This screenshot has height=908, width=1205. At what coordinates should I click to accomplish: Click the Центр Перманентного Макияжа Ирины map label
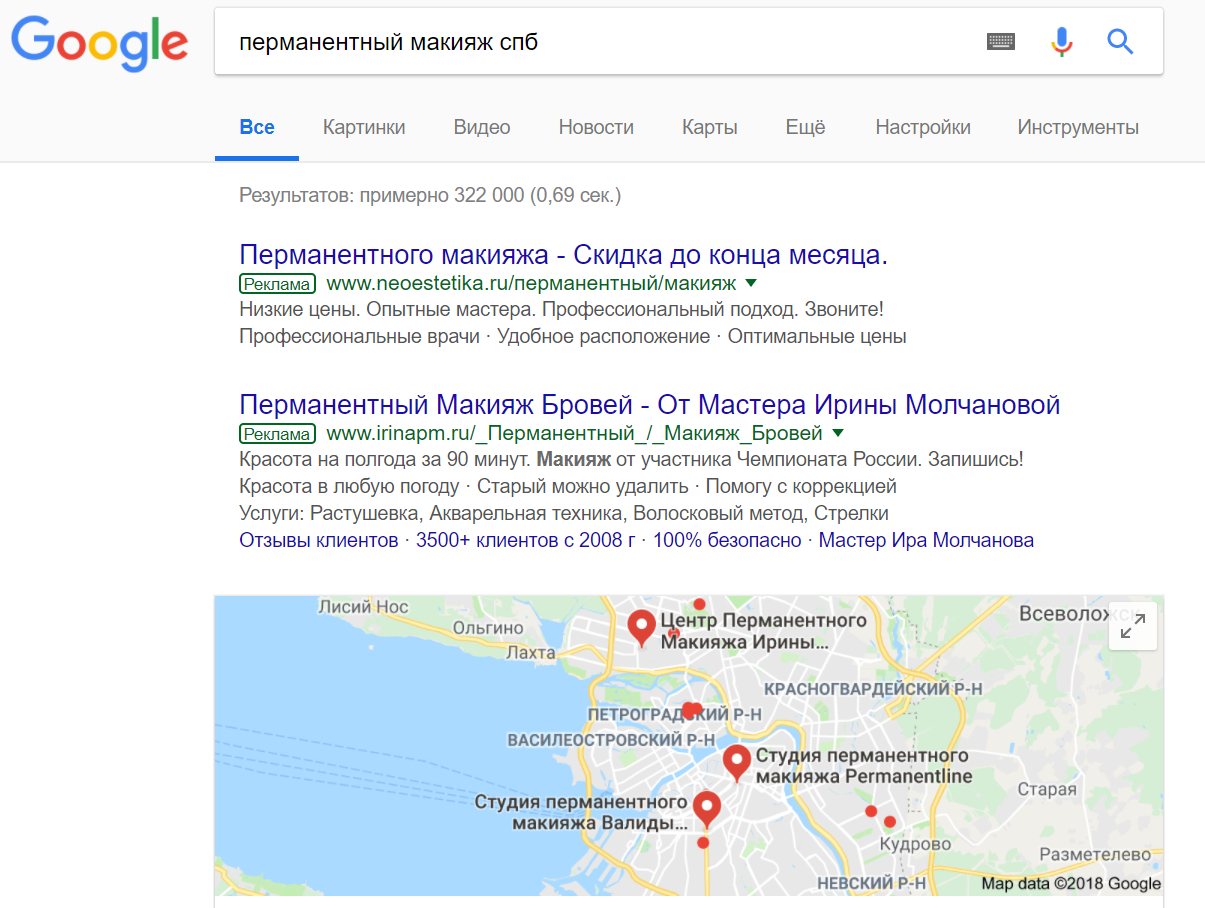tap(763, 631)
